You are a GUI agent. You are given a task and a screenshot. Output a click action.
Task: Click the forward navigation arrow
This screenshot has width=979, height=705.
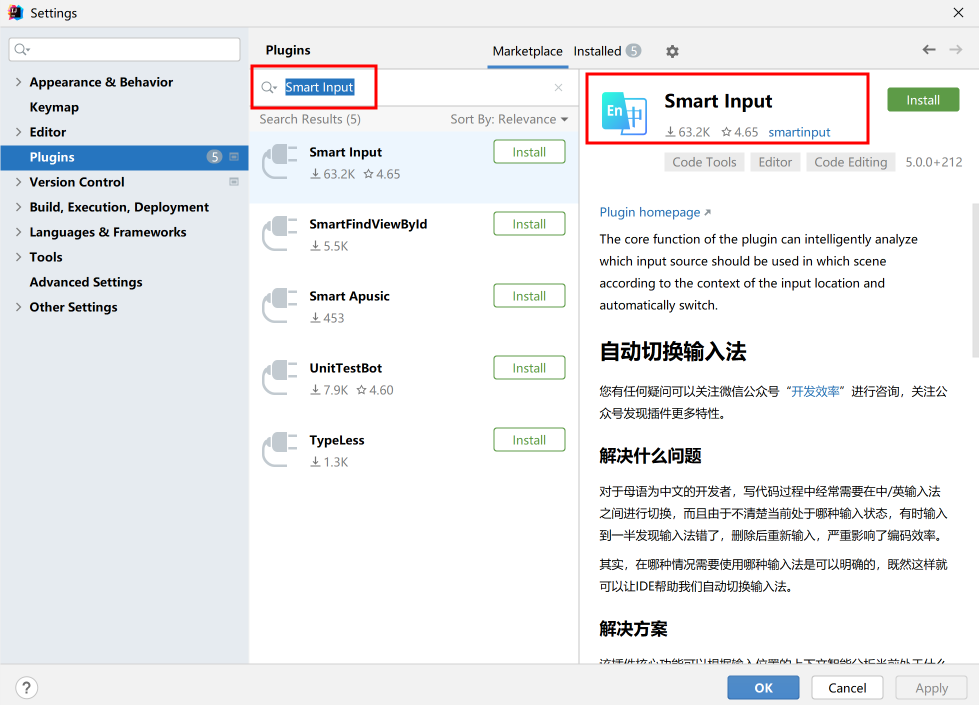[x=958, y=51]
